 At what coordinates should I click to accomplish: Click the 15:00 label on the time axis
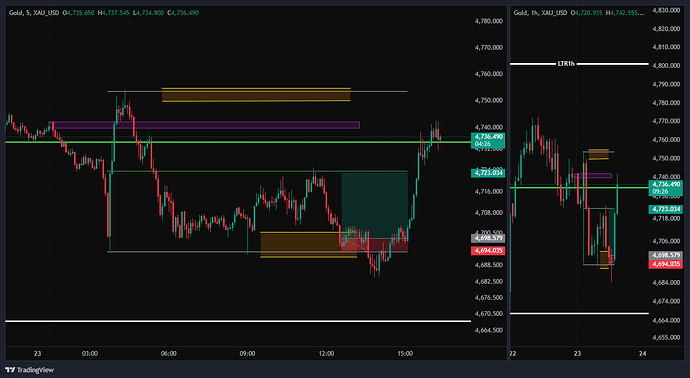coord(405,353)
